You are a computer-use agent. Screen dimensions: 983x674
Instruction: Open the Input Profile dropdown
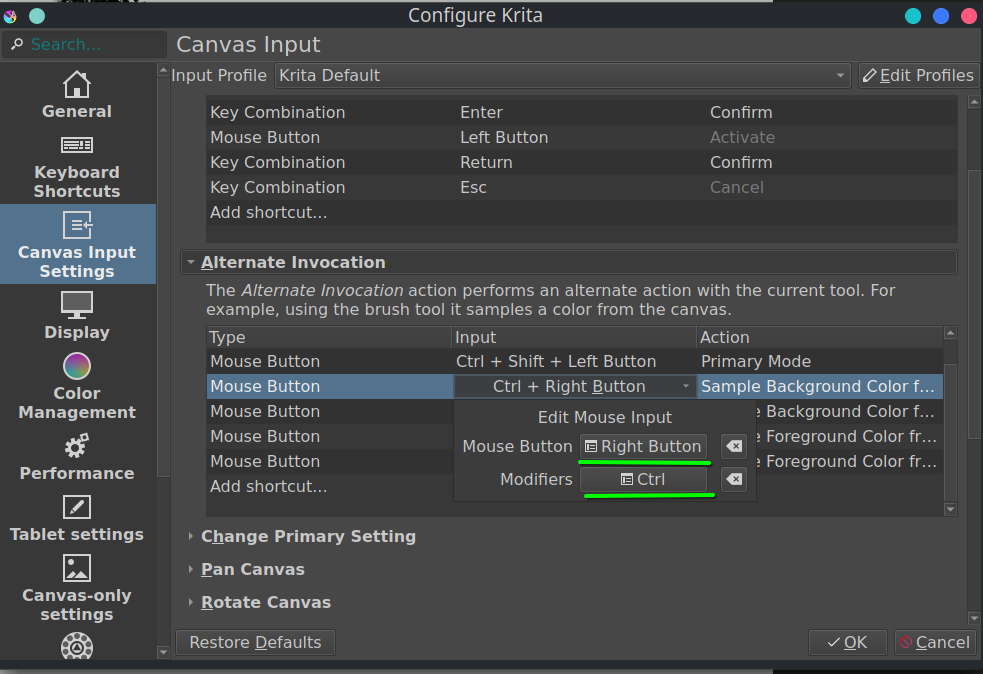563,75
